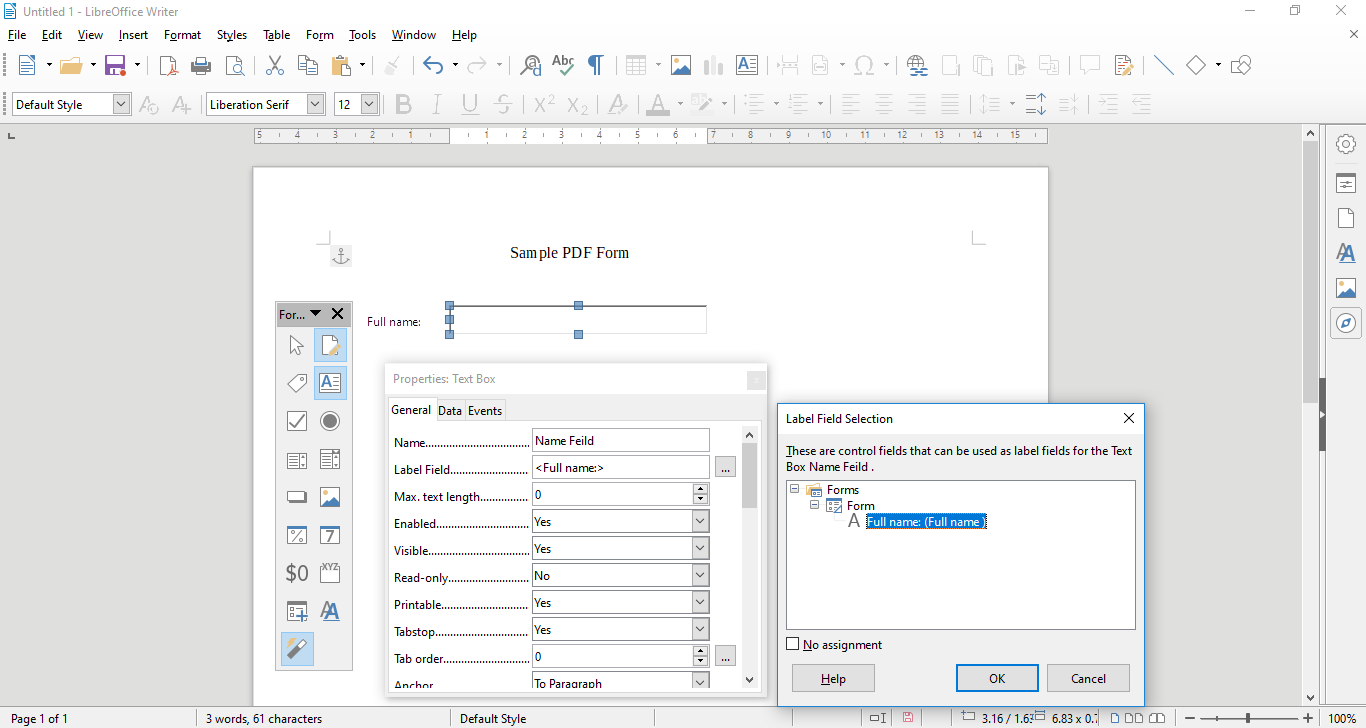This screenshot has height=728, width=1366.
Task: Open the Enabled property dropdown
Action: tap(700, 520)
